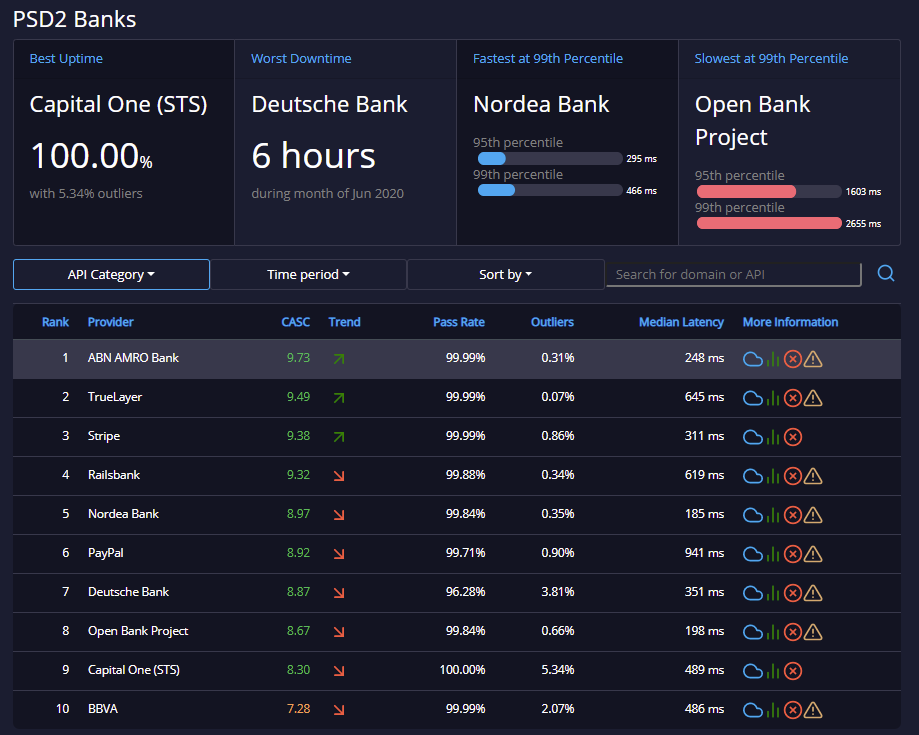
Task: Click the search magnifier icon
Action: pos(886,273)
